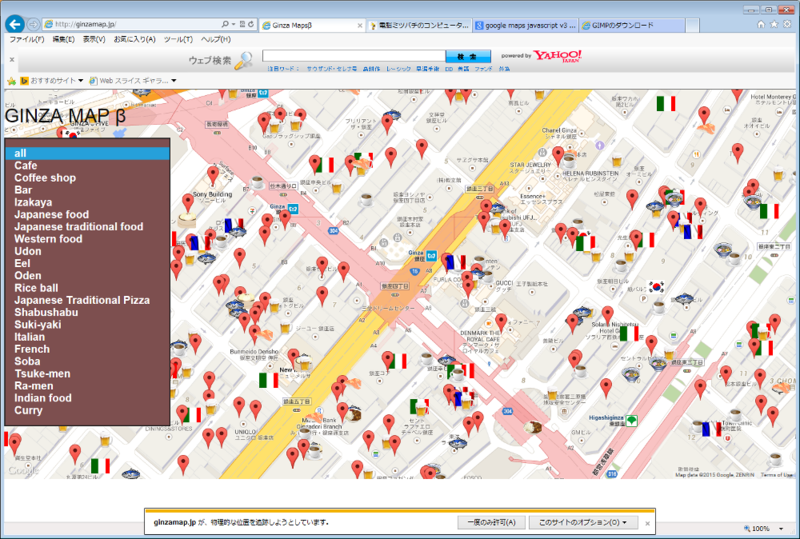This screenshot has width=800, height=539.
Task: Close the Ginza Mapsβ tab
Action: (360, 26)
